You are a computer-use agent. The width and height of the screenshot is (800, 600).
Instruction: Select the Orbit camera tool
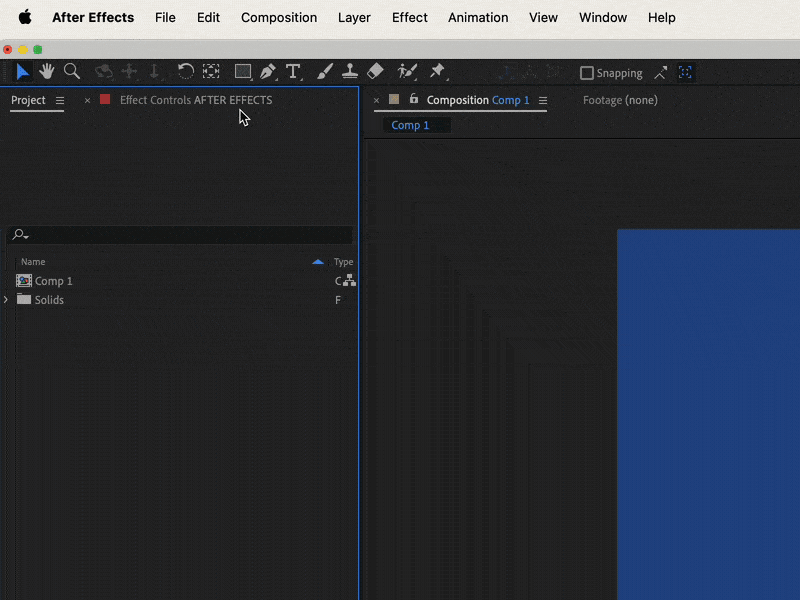tap(104, 72)
